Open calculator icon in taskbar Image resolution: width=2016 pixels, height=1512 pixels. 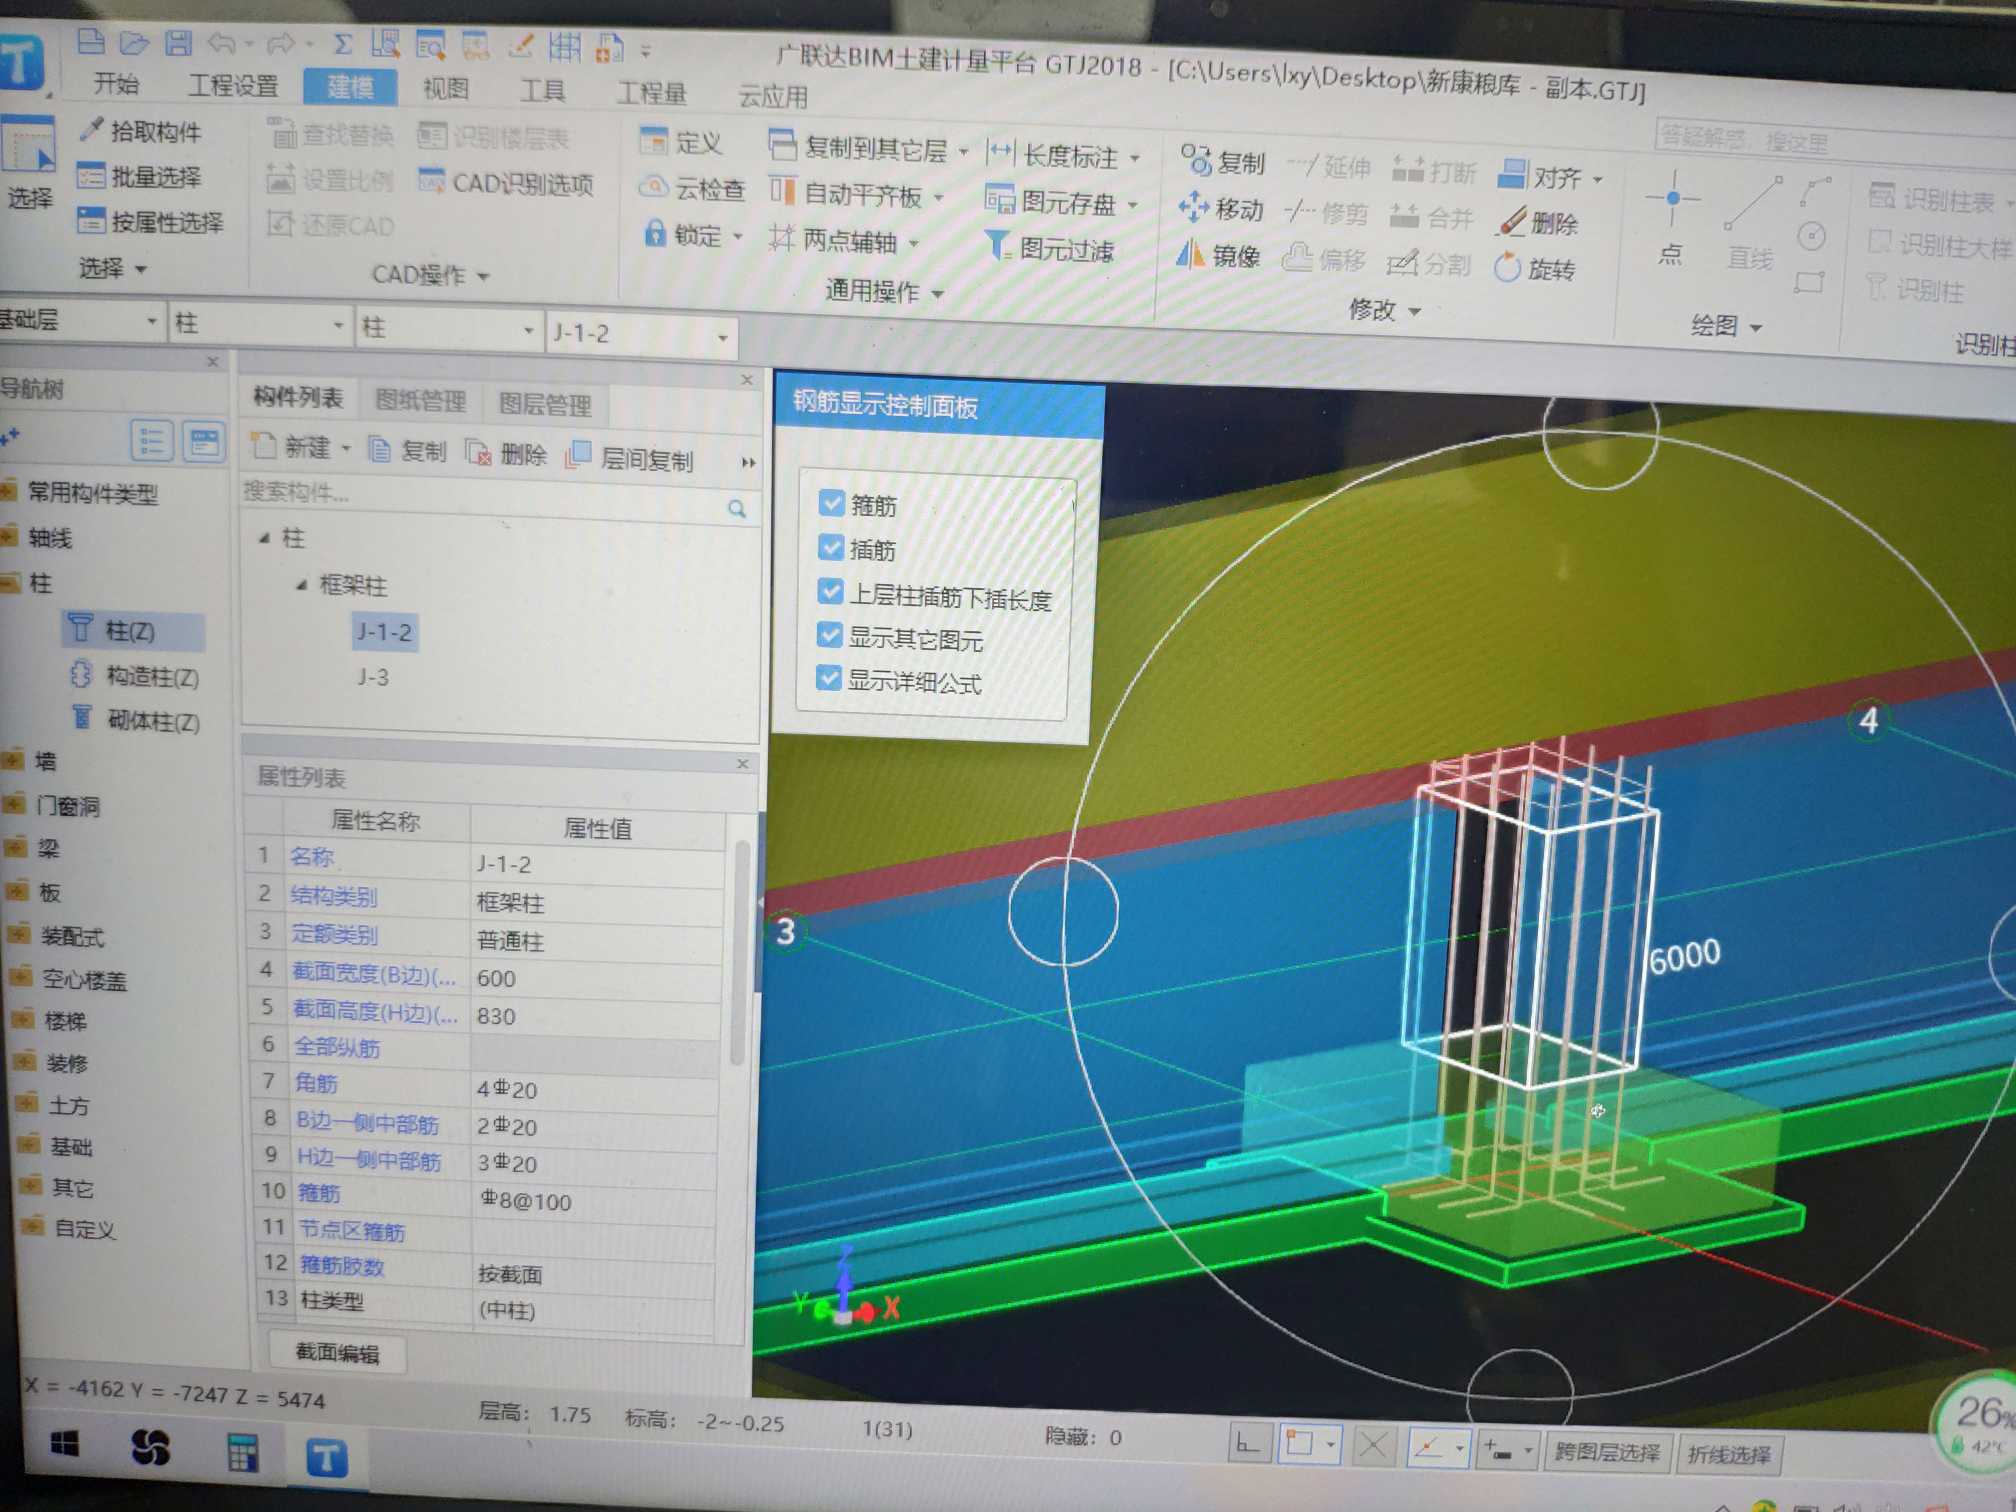tap(242, 1453)
